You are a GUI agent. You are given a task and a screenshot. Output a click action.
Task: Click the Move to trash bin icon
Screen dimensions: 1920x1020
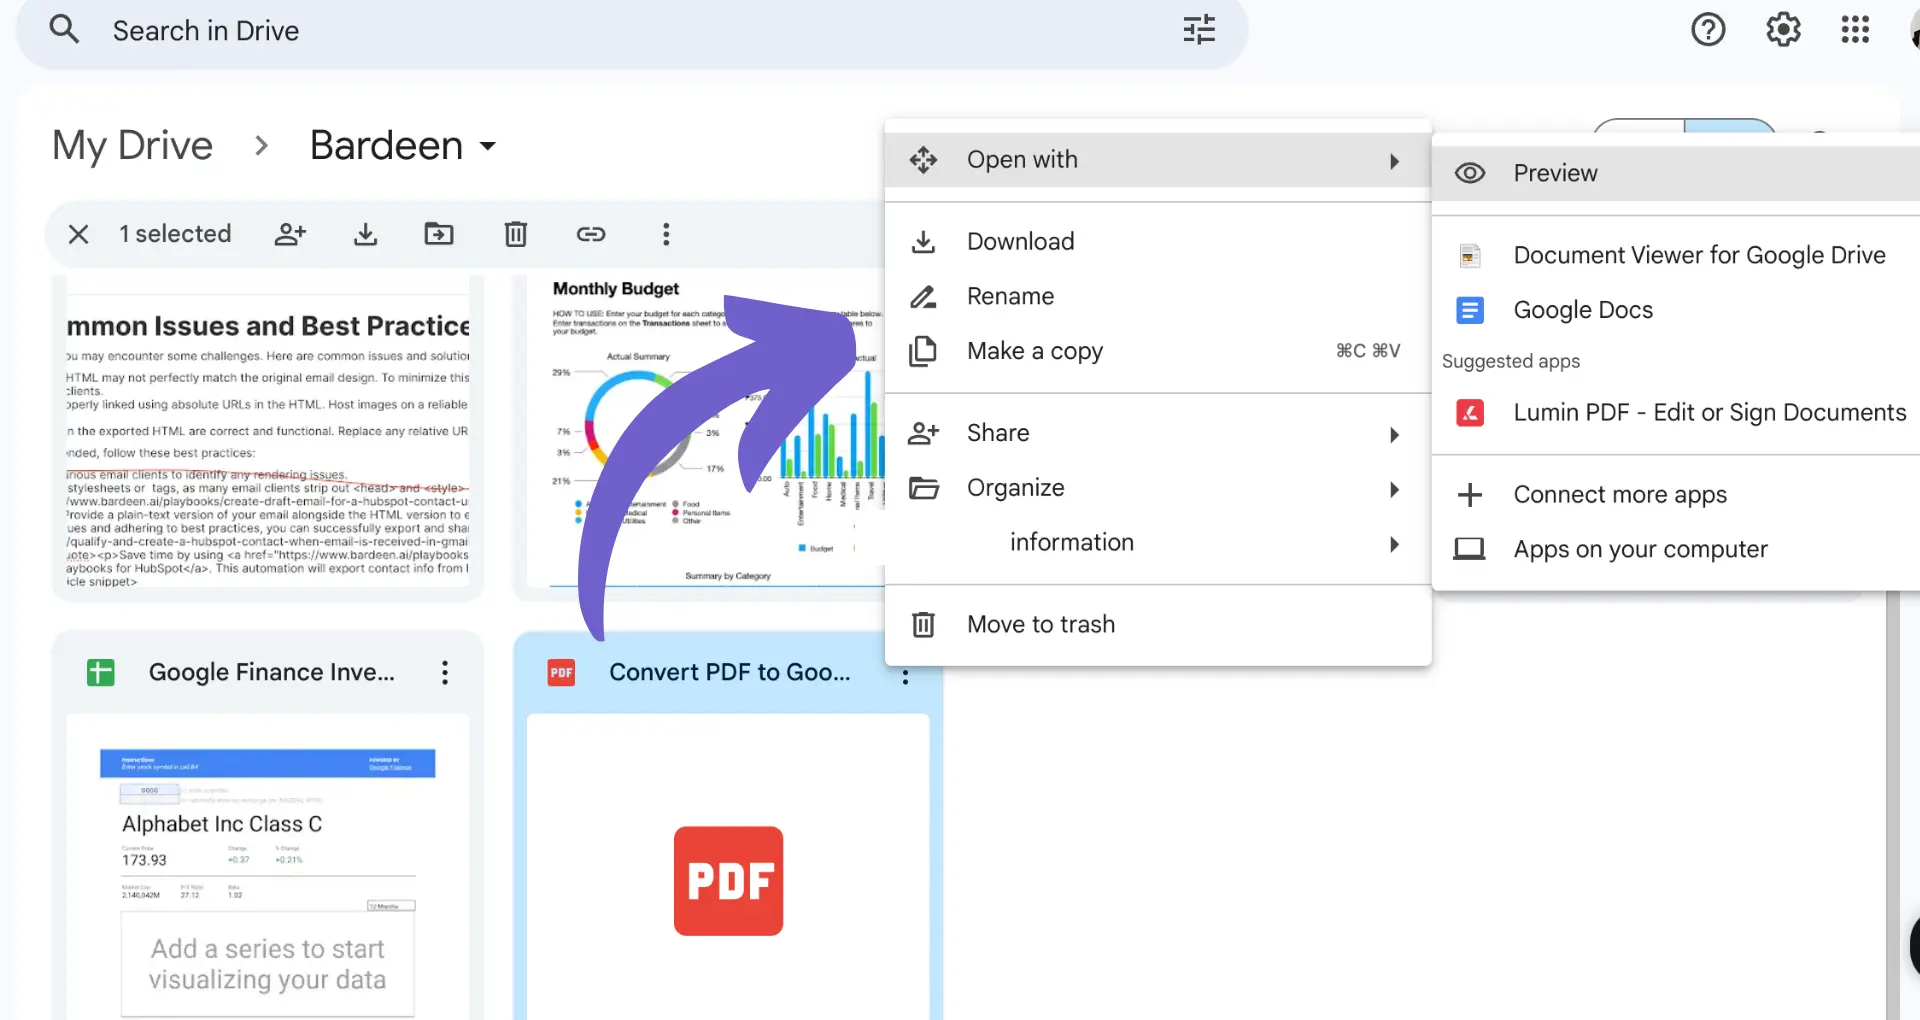click(x=923, y=624)
